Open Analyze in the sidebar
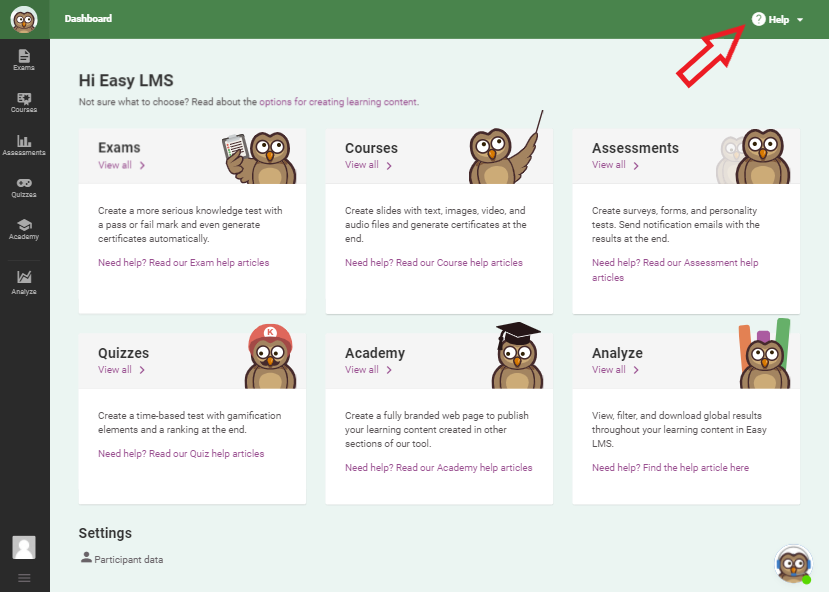Viewport: 829px width, 592px height. [x=24, y=283]
